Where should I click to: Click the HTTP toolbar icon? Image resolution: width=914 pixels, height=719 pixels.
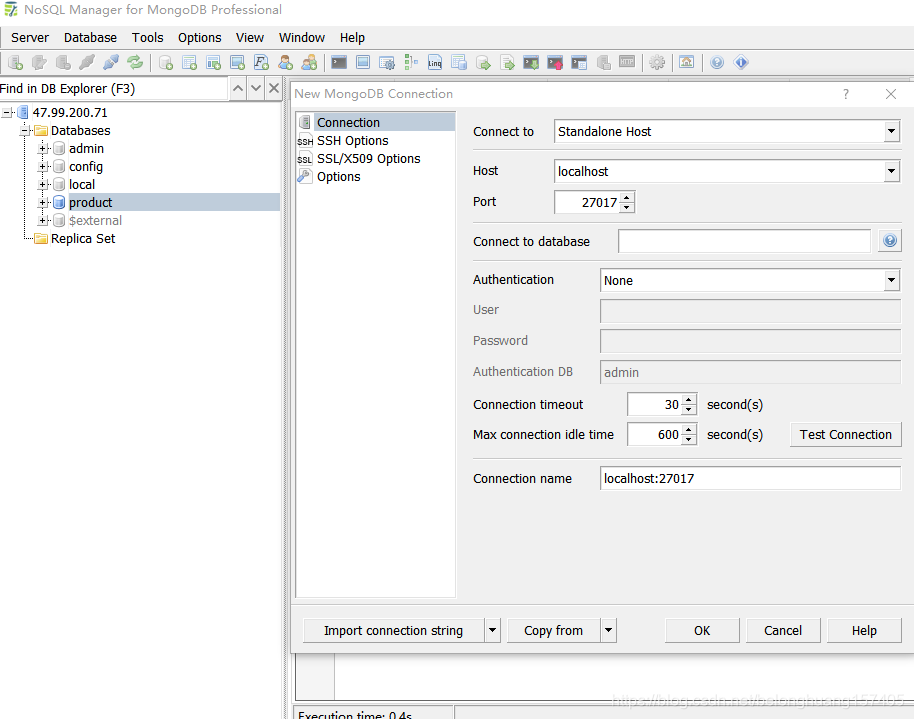tap(627, 62)
